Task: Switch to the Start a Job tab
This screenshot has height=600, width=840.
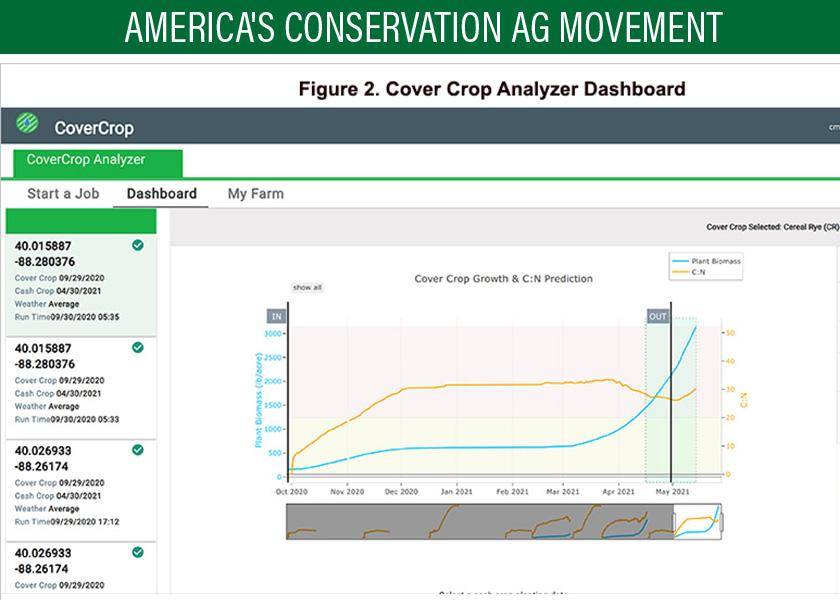Action: tap(63, 193)
